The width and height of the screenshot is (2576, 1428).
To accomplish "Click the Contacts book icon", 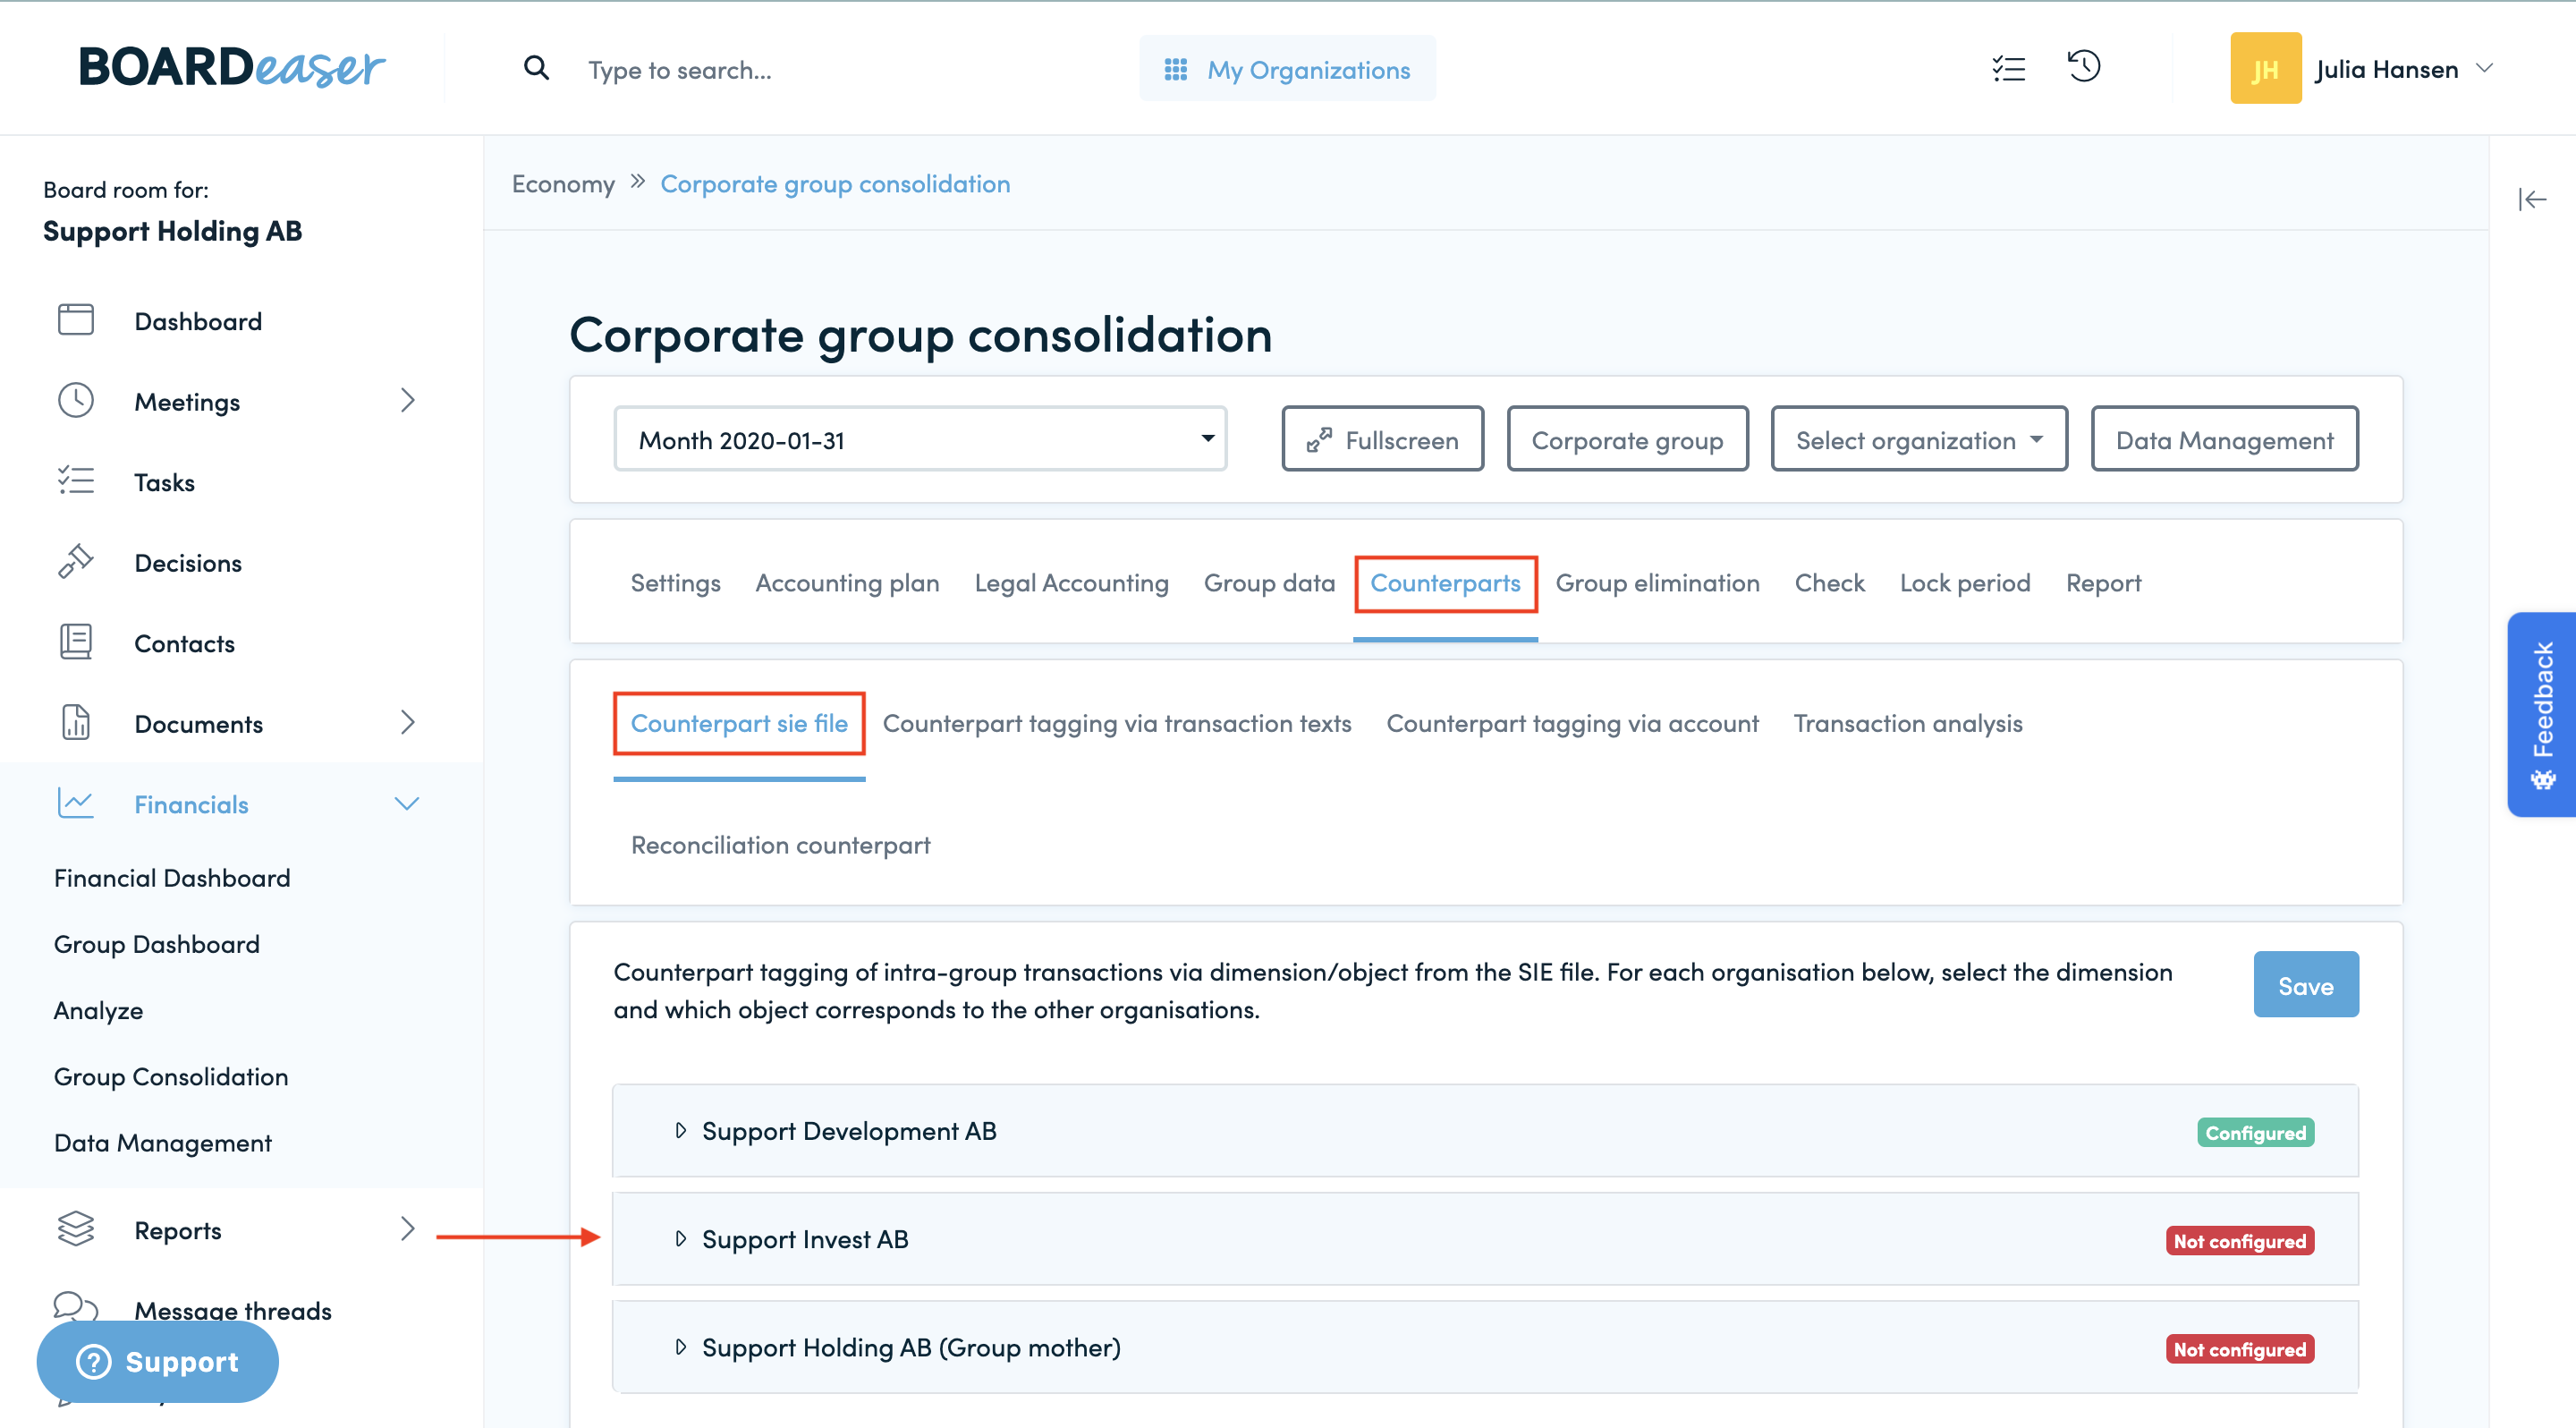I will click(76, 642).
